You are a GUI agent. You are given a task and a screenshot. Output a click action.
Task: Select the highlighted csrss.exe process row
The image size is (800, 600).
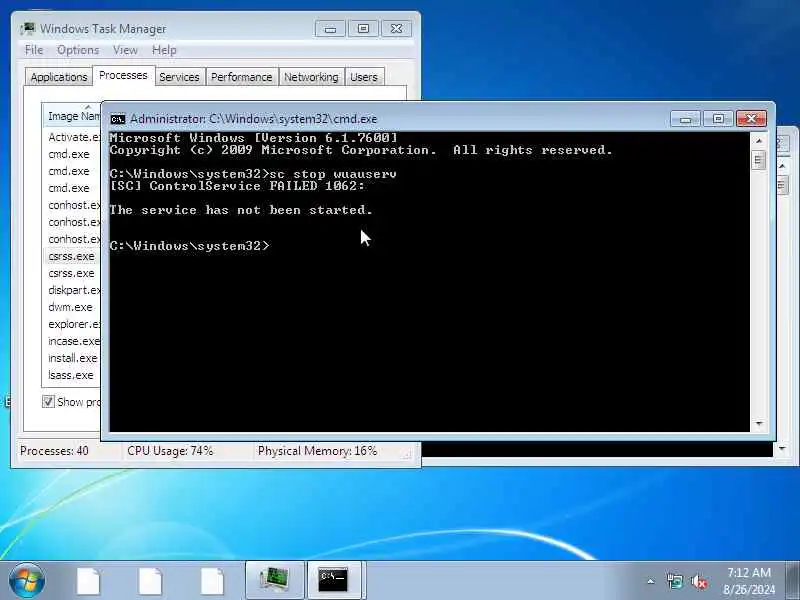pyautogui.click(x=72, y=256)
